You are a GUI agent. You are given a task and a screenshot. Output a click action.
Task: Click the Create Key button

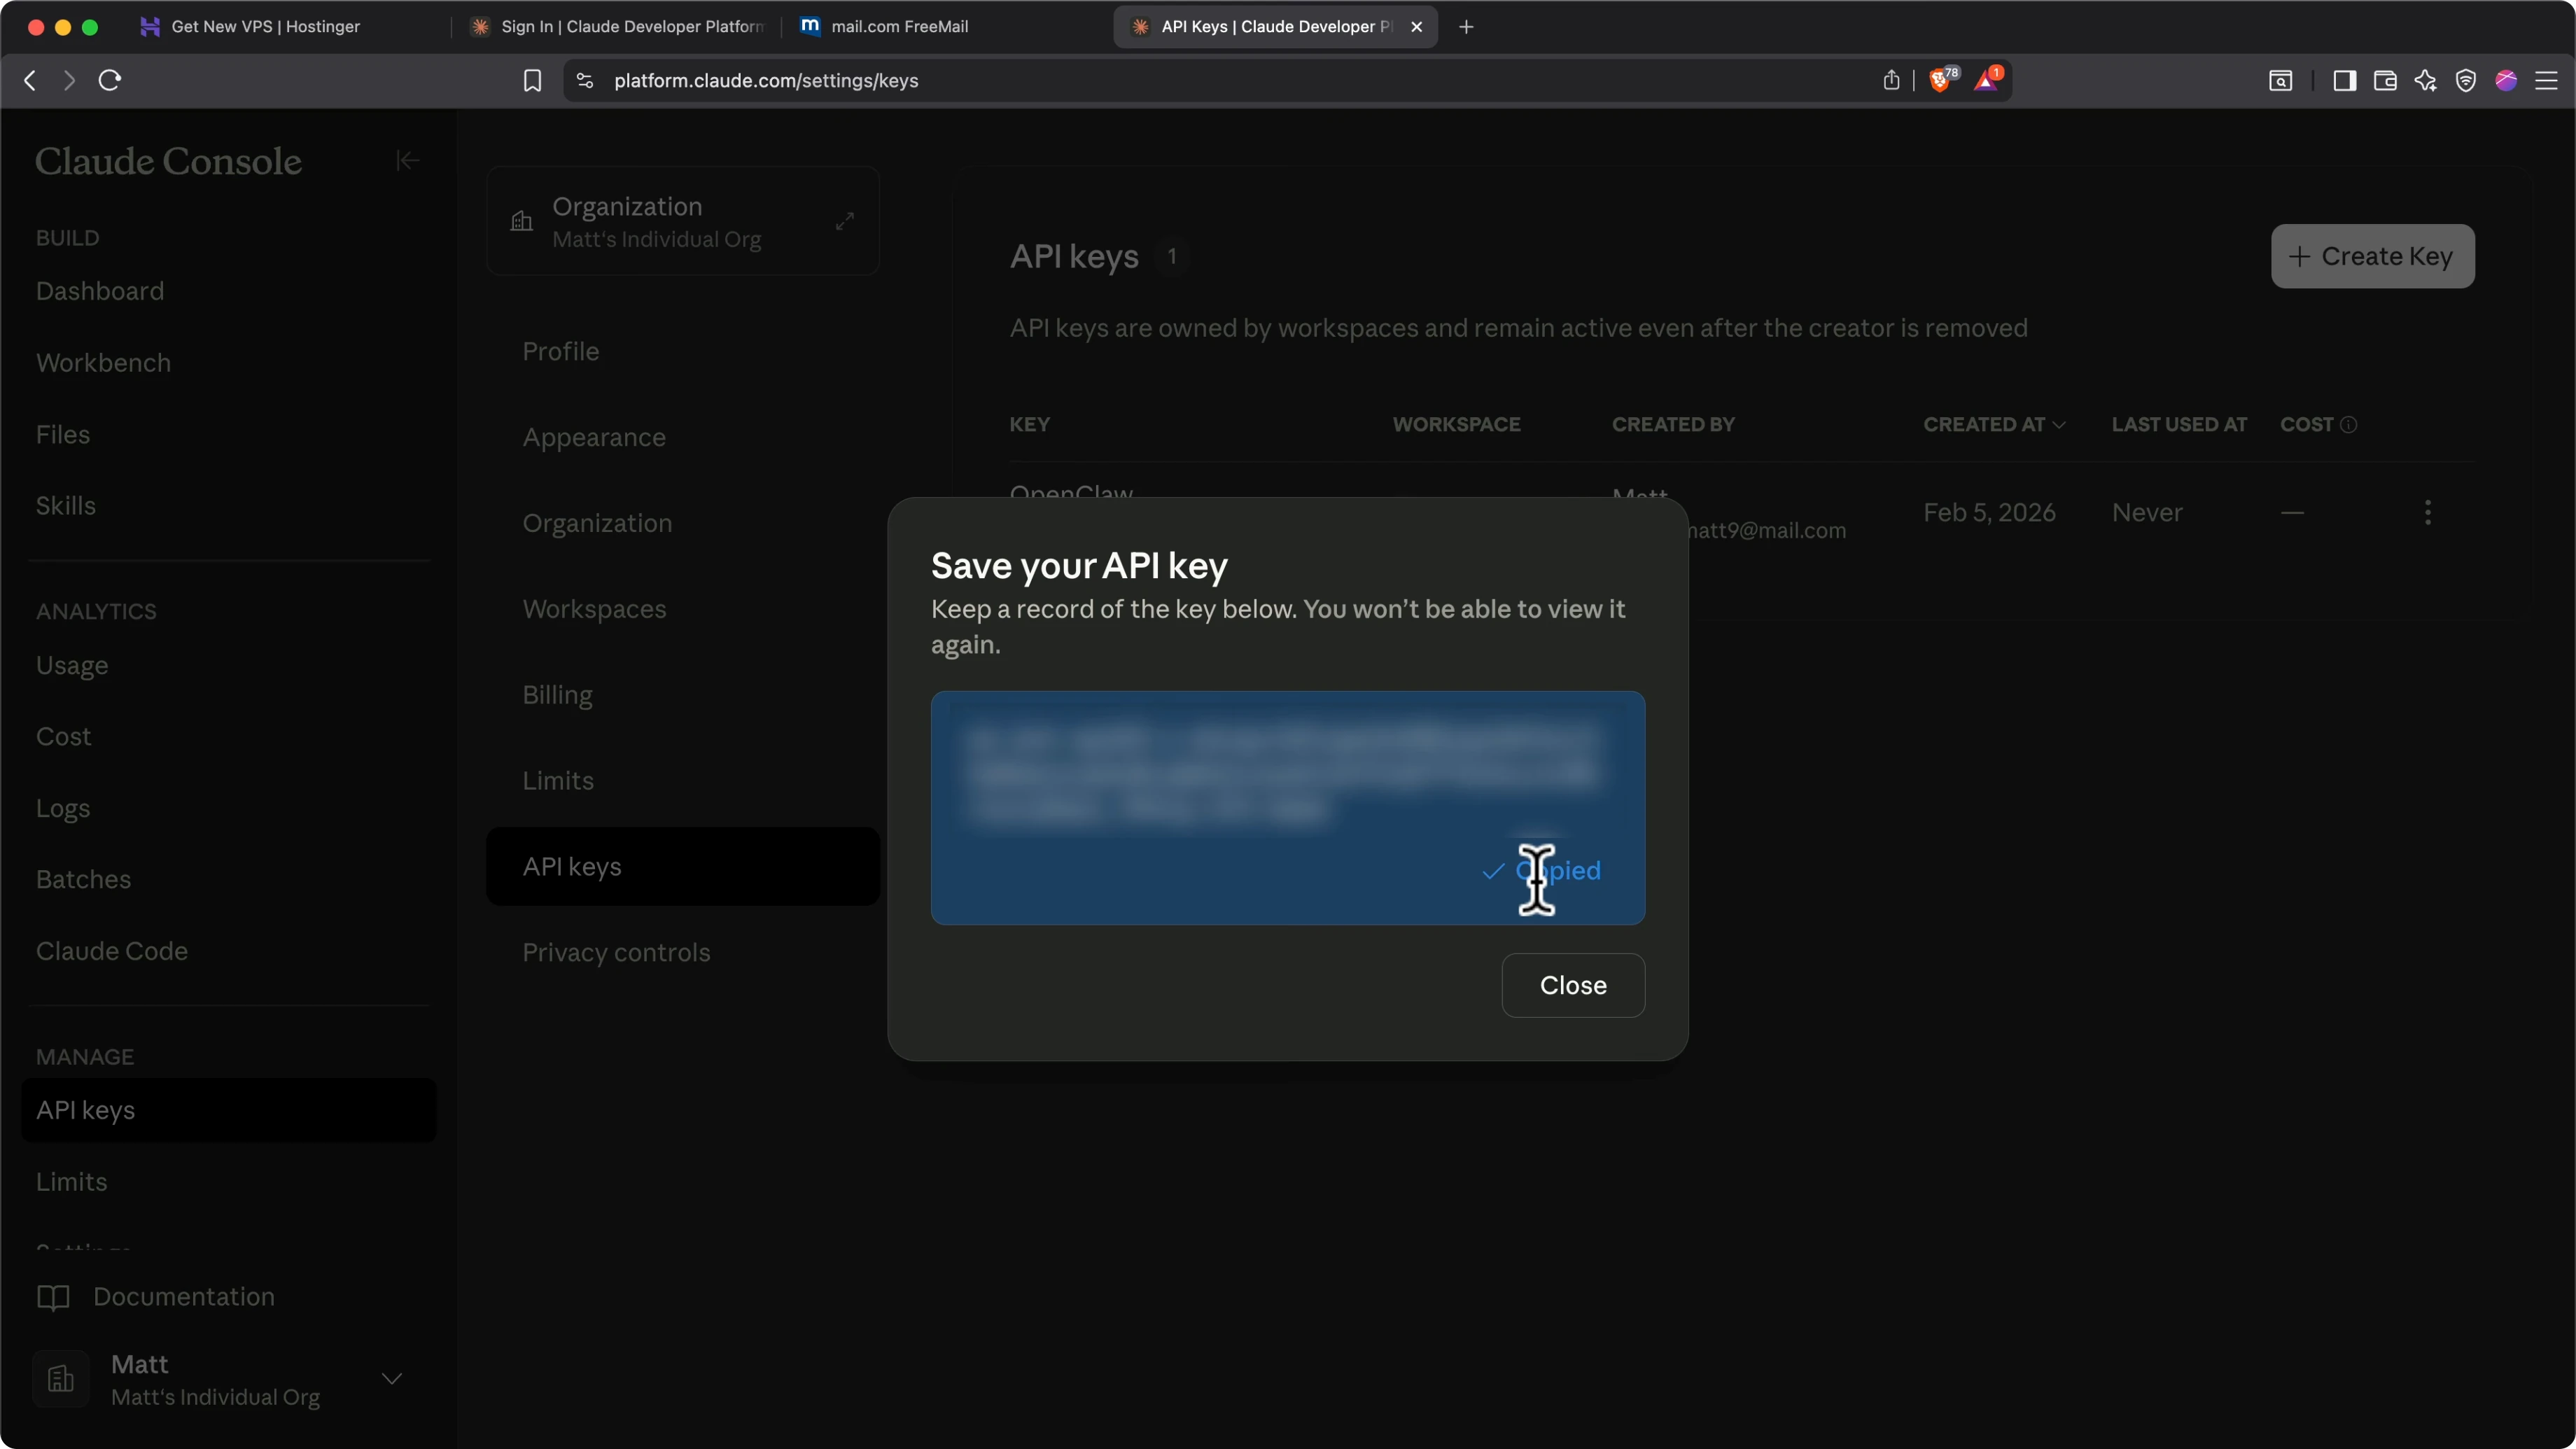click(x=2372, y=256)
